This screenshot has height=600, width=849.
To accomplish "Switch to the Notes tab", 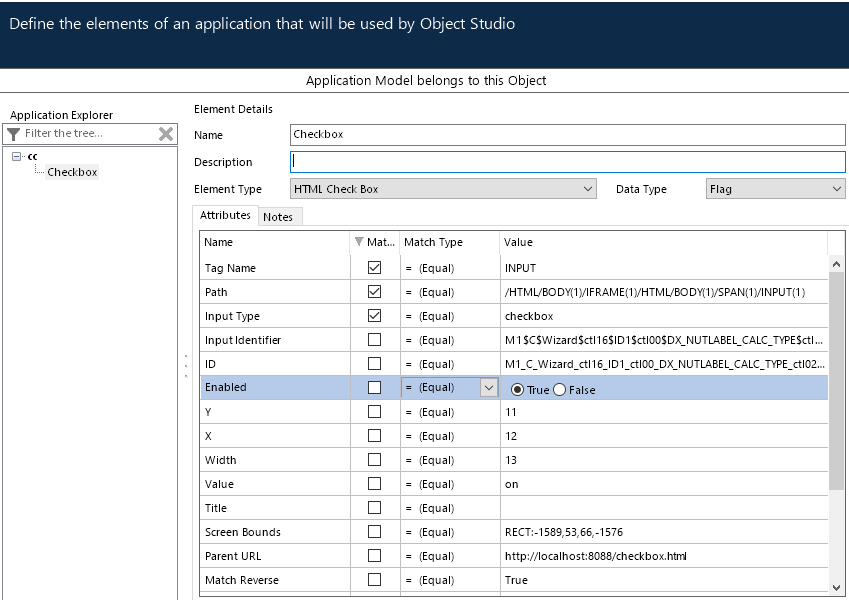I will [x=278, y=217].
